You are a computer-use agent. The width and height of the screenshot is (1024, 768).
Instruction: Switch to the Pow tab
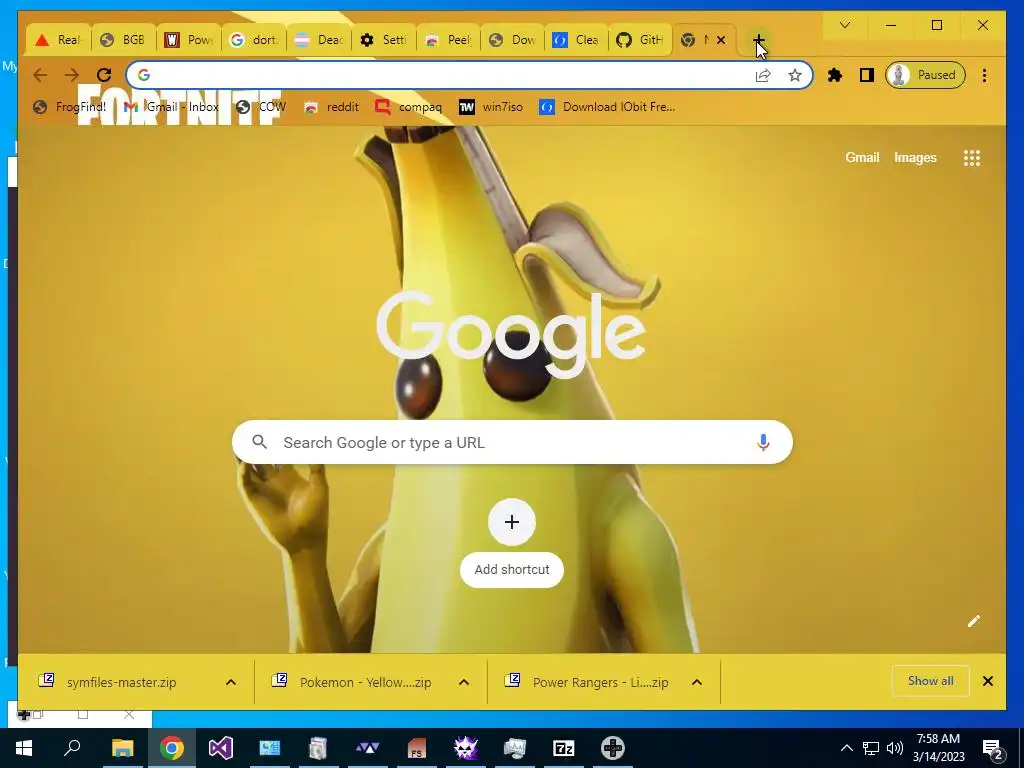tap(189, 40)
